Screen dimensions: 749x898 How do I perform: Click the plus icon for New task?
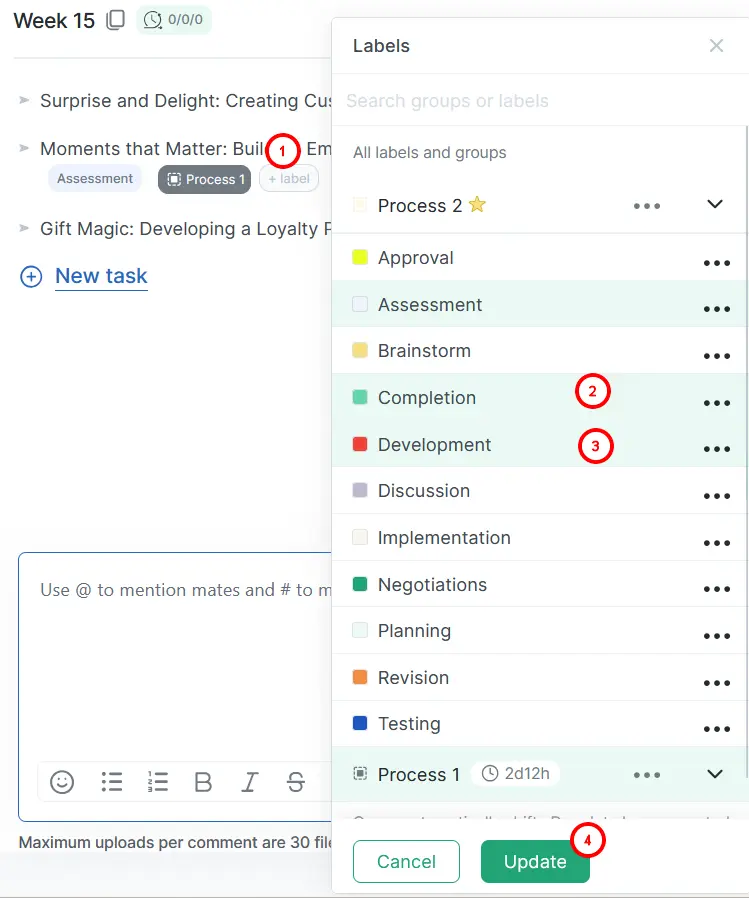pos(31,277)
